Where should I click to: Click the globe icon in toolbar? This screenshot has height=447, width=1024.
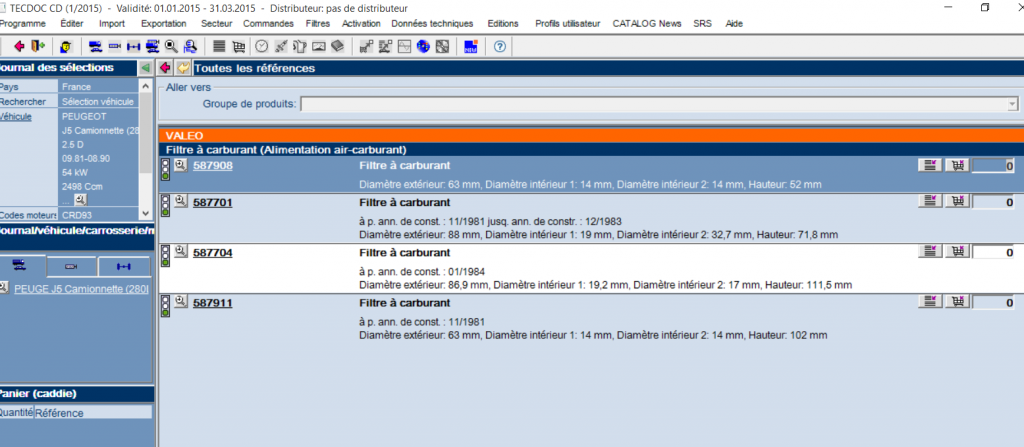click(423, 46)
